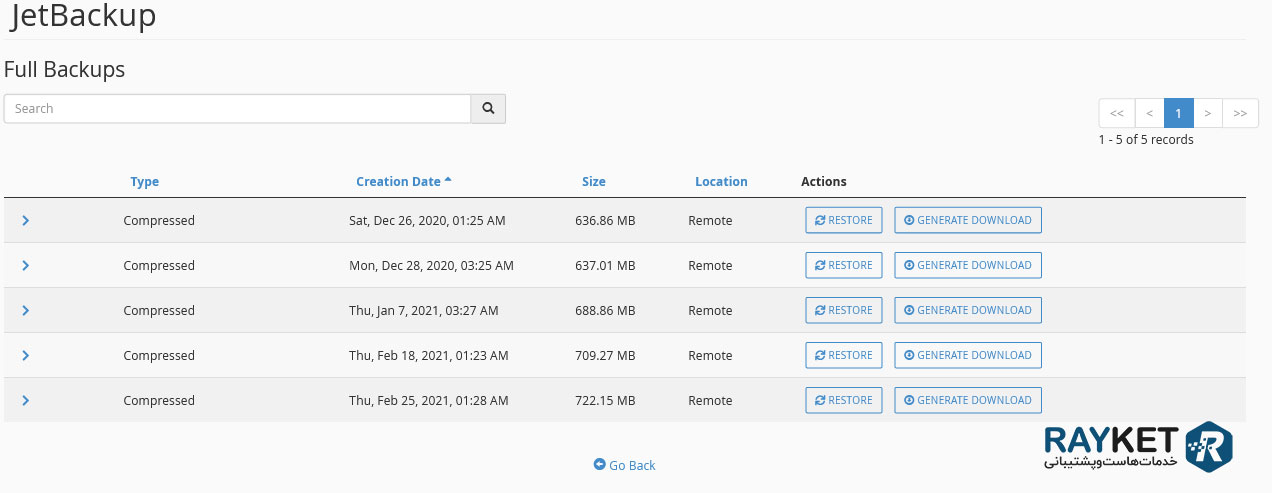
Task: Sort table by Location column
Action: click(721, 182)
